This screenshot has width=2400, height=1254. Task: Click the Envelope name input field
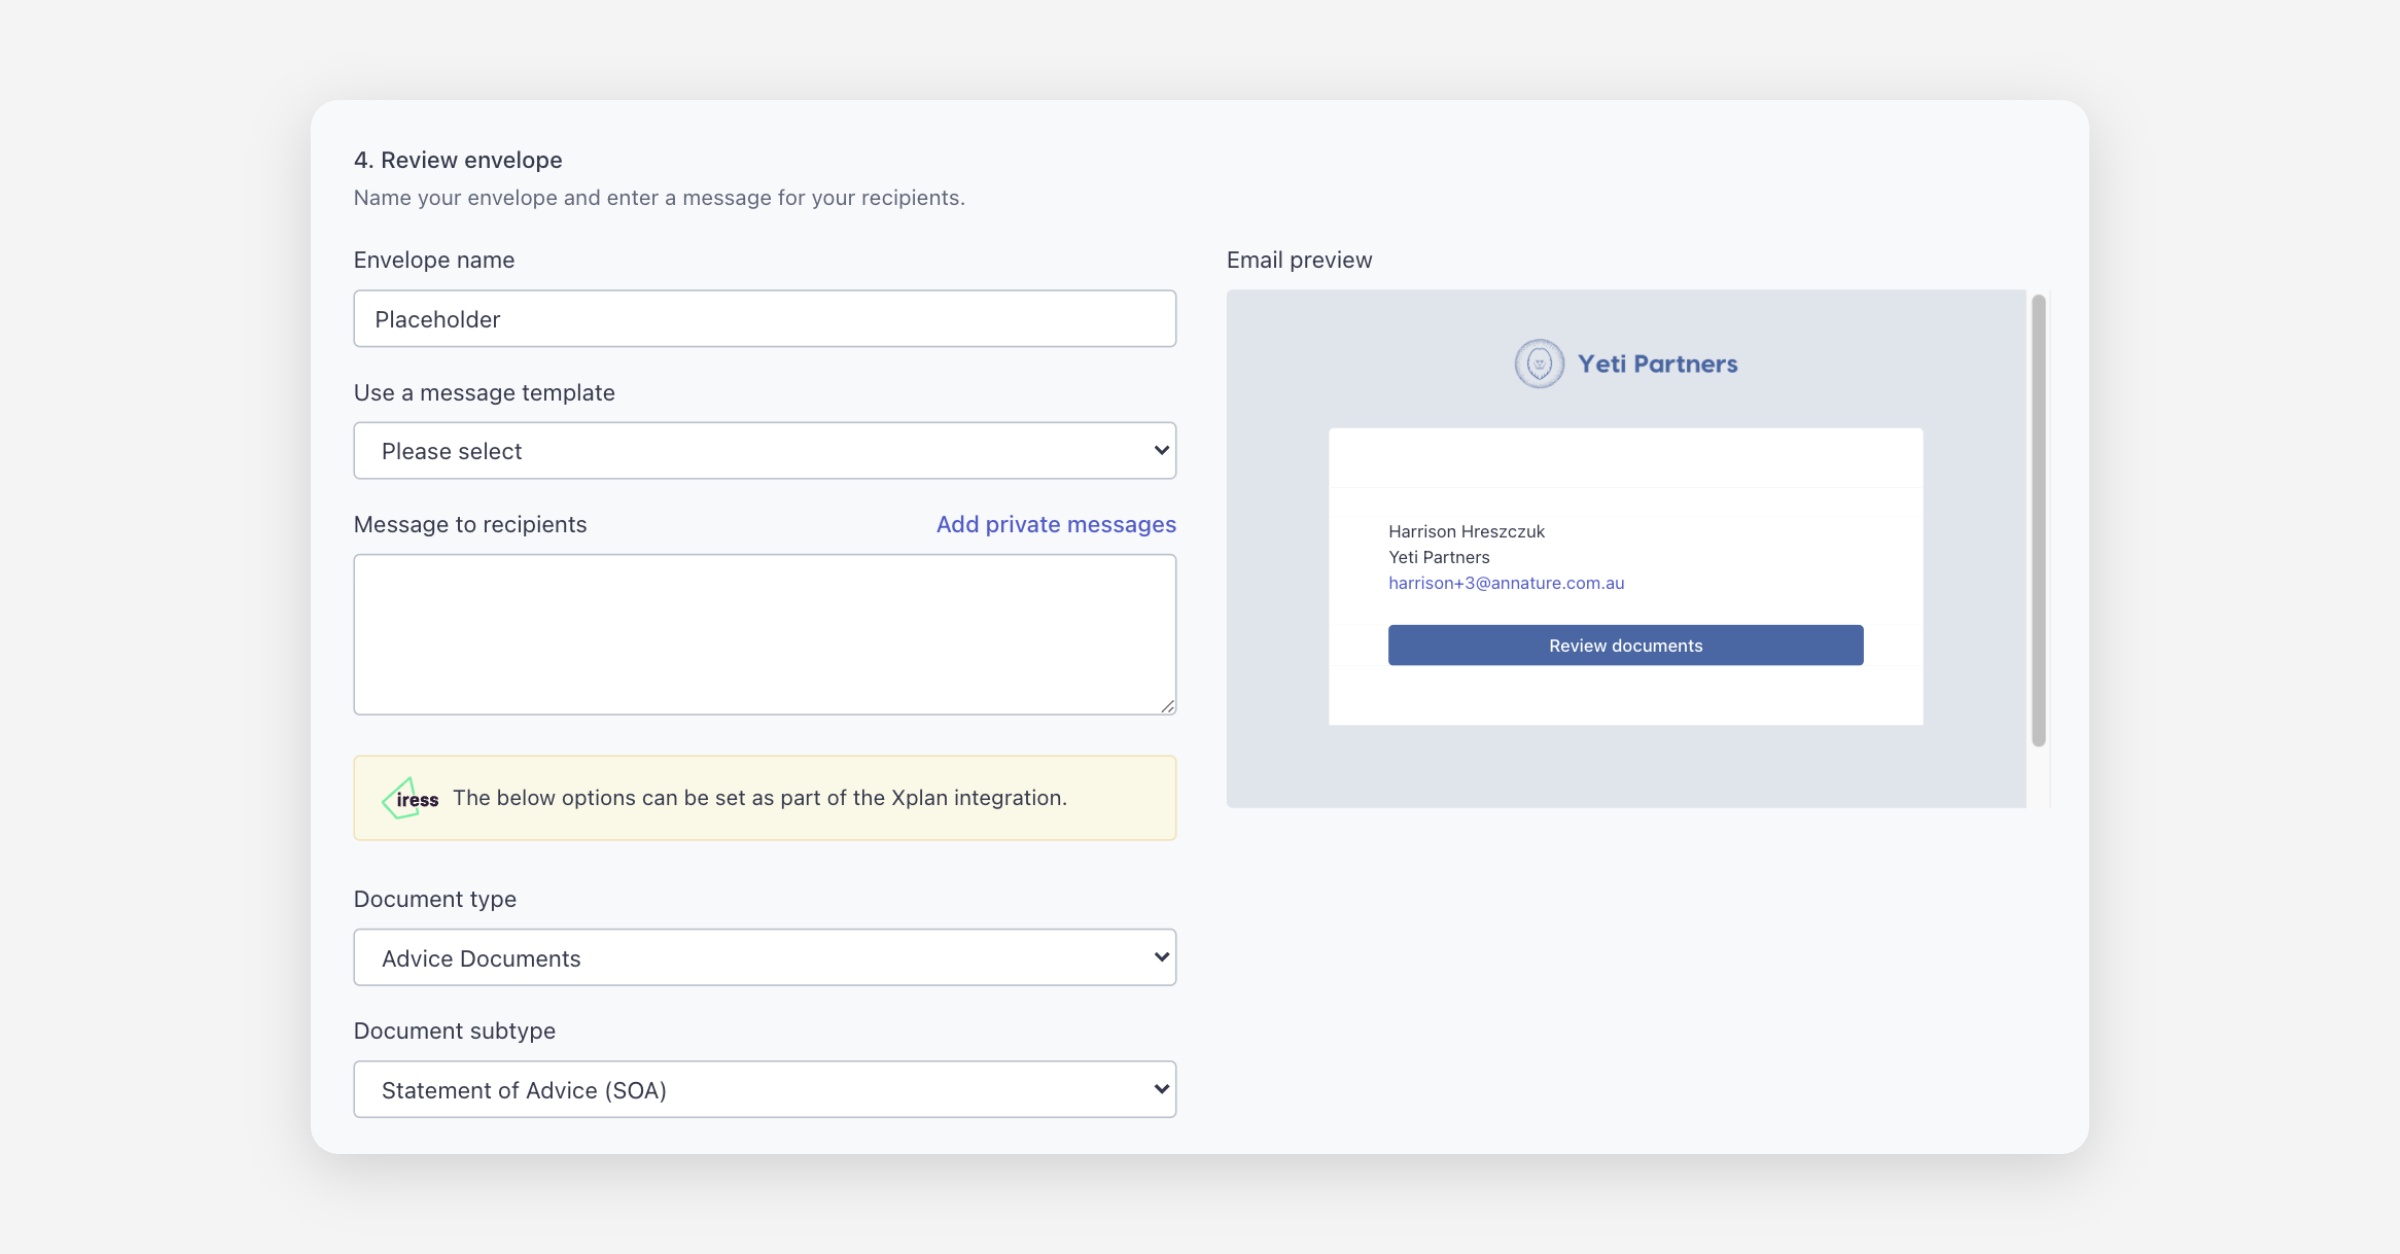(x=764, y=319)
